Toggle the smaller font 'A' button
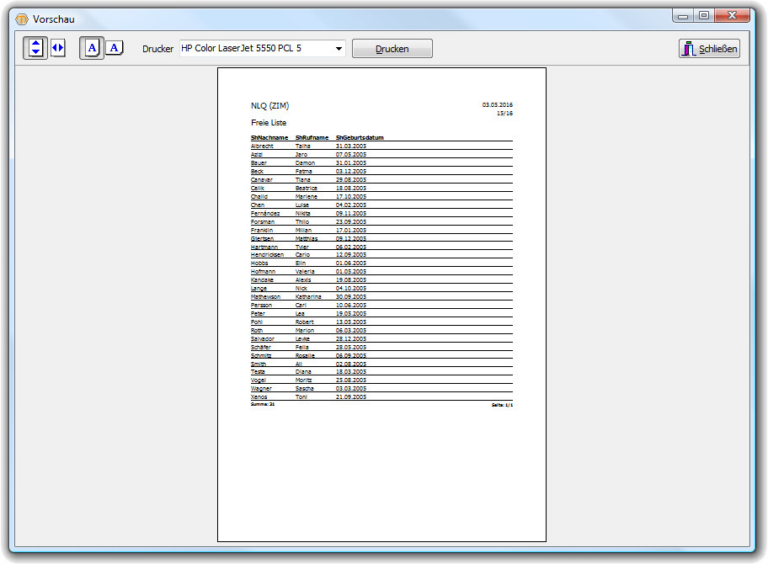This screenshot has height=564, width=768. [114, 48]
